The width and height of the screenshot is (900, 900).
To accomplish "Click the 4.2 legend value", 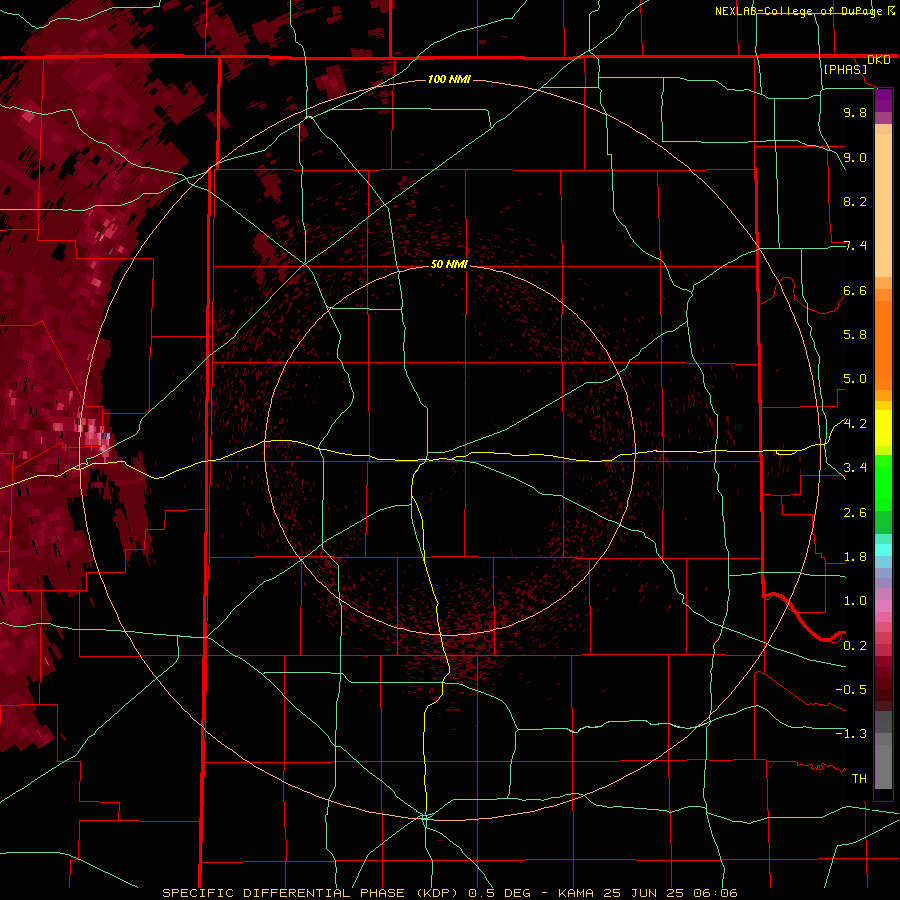I will 855,424.
